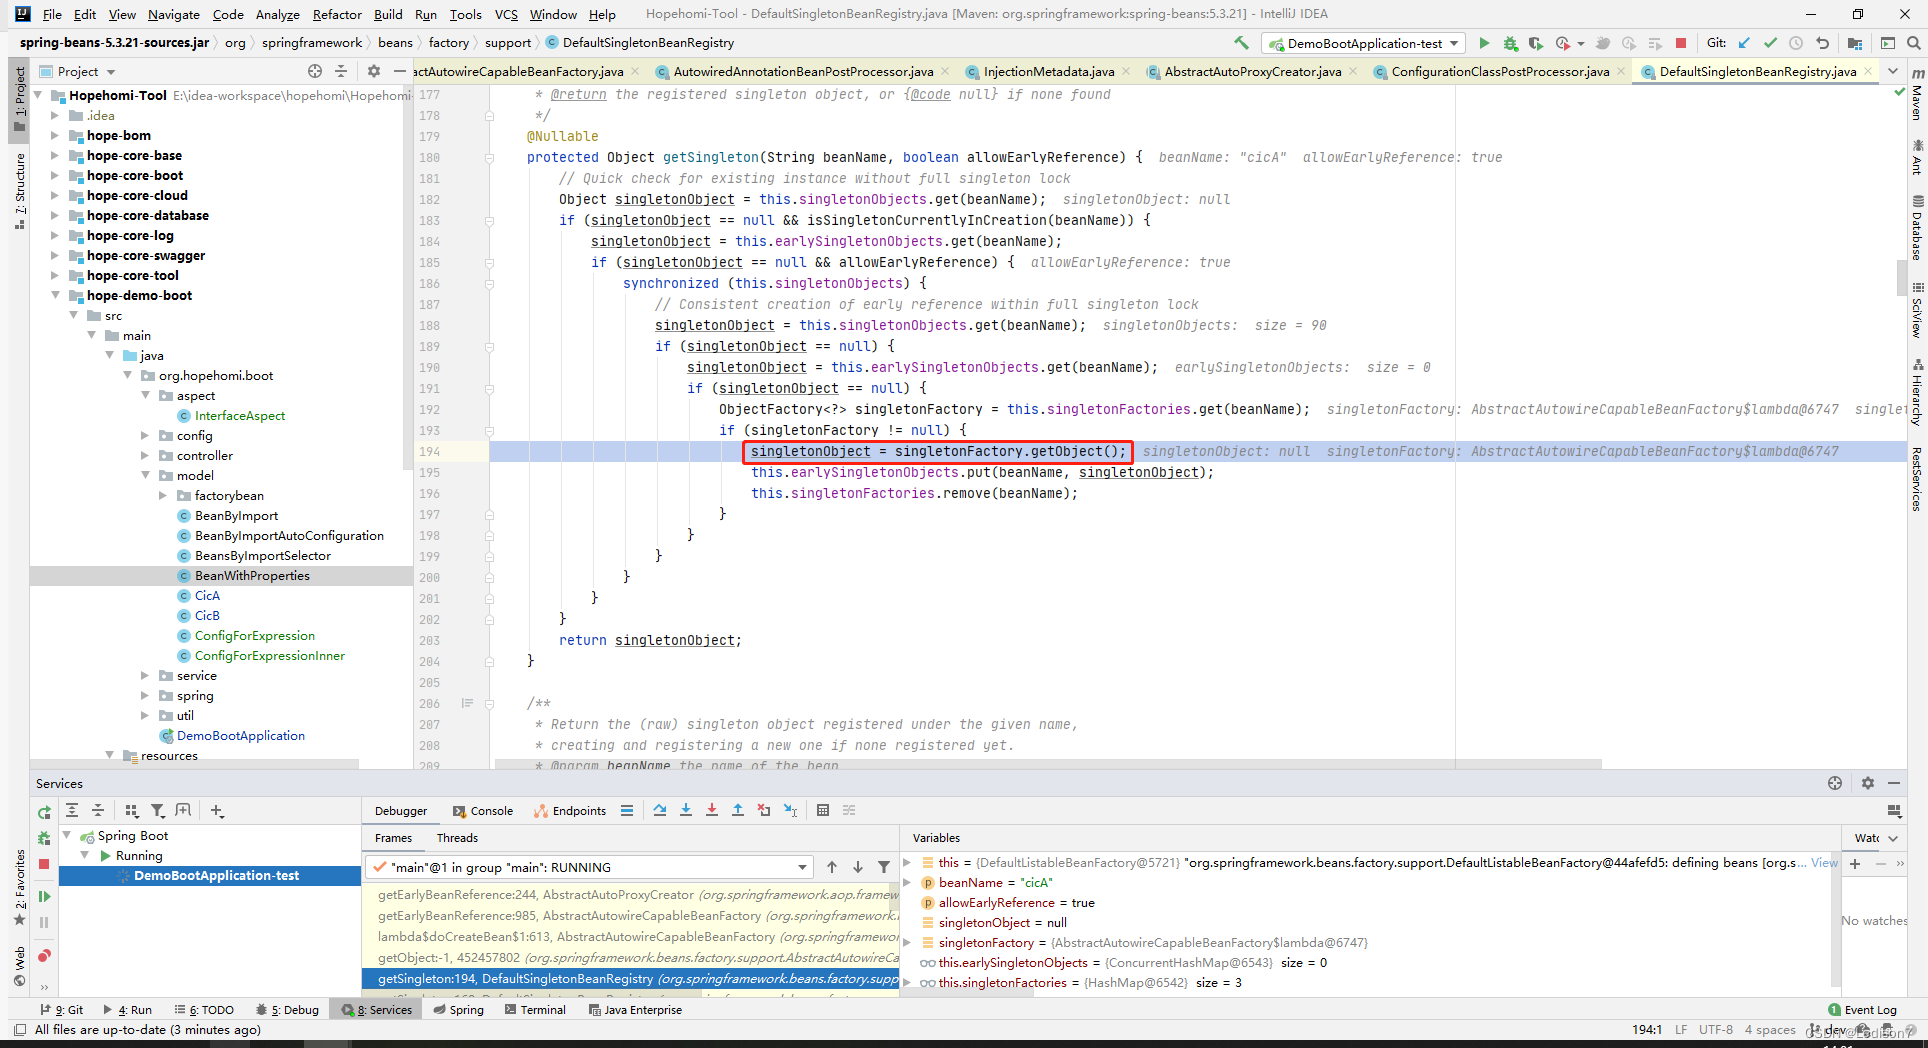
Task: Click the Step Out debugger icon
Action: click(x=738, y=810)
